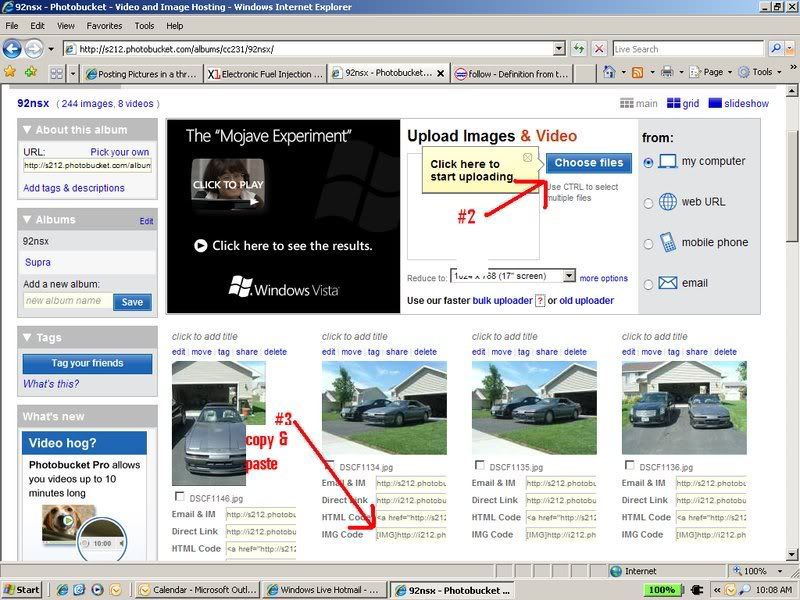
Task: Click the Live Search magnifier icon
Action: 776,49
